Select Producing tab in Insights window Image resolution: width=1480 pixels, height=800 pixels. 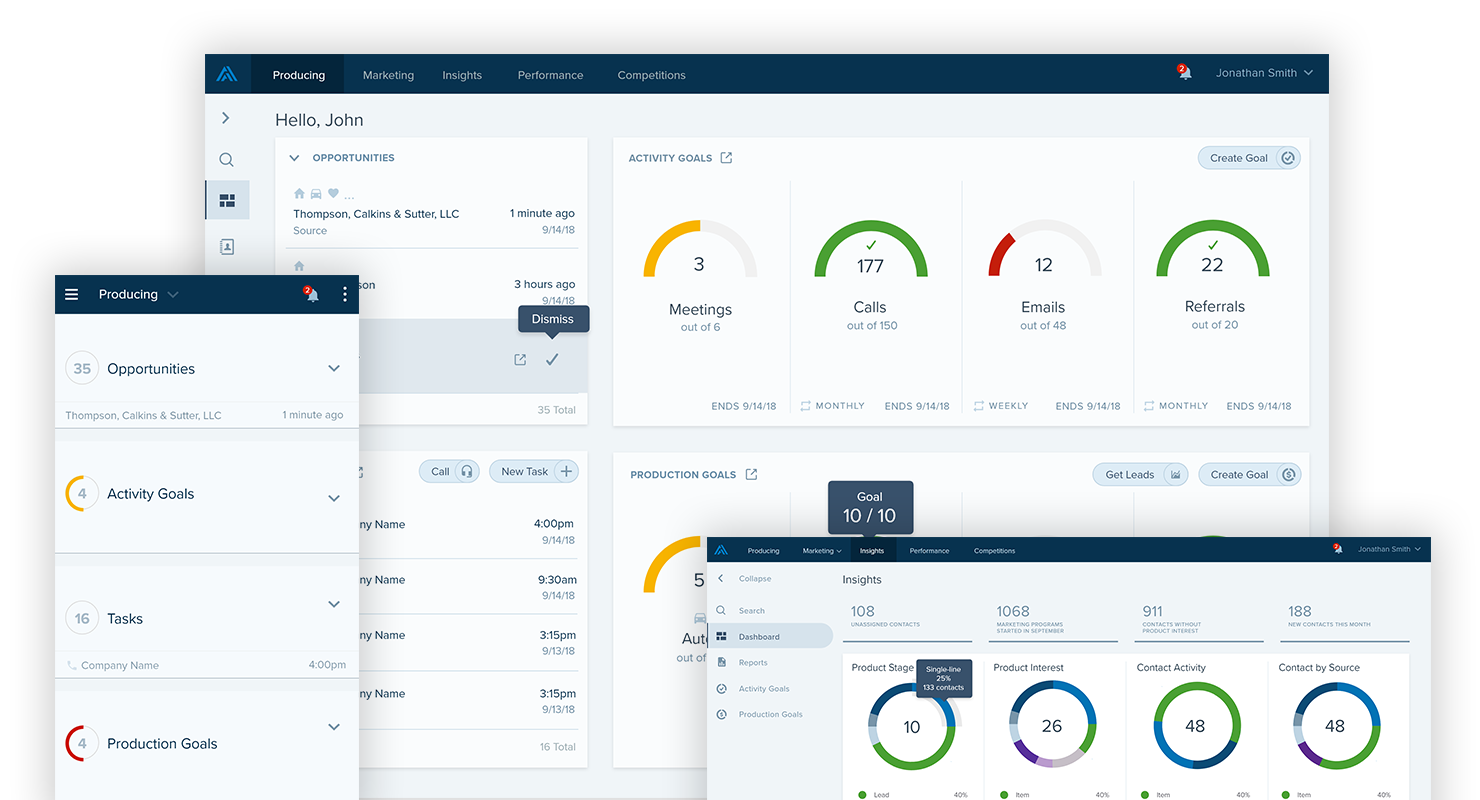click(763, 551)
